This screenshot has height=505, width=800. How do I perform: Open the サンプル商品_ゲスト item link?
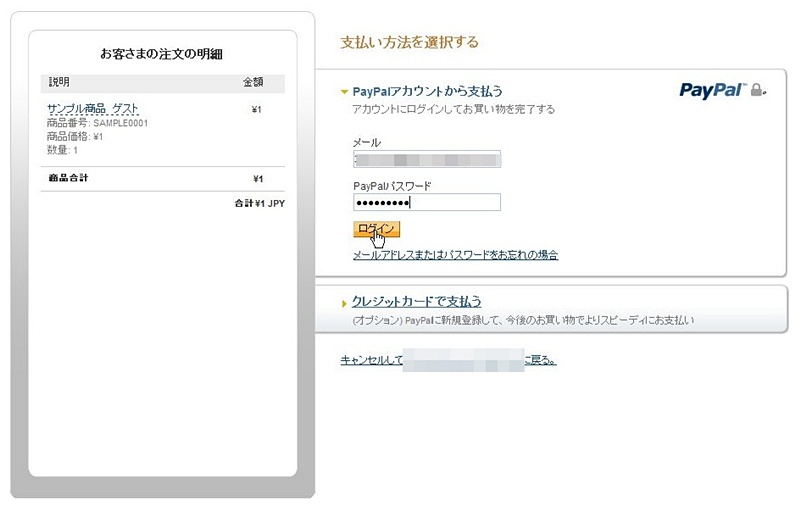tap(92, 108)
